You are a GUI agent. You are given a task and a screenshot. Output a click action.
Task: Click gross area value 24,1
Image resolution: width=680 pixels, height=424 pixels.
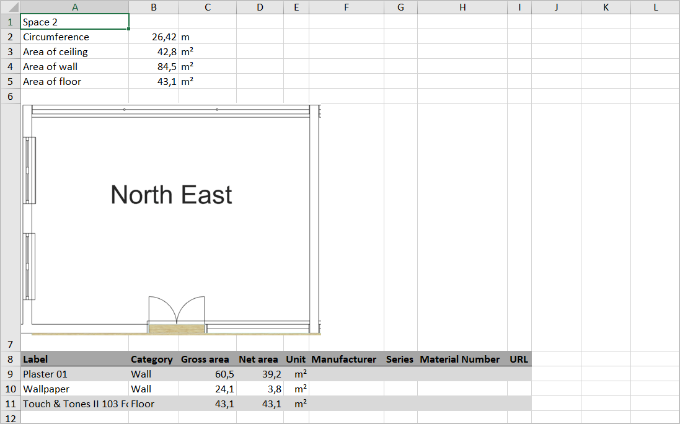(x=207, y=389)
